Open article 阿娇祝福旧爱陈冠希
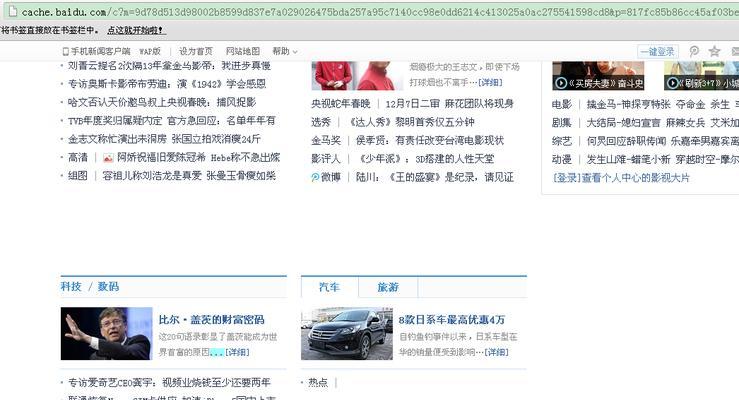Image resolution: width=739 pixels, height=400 pixels. [x=161, y=157]
